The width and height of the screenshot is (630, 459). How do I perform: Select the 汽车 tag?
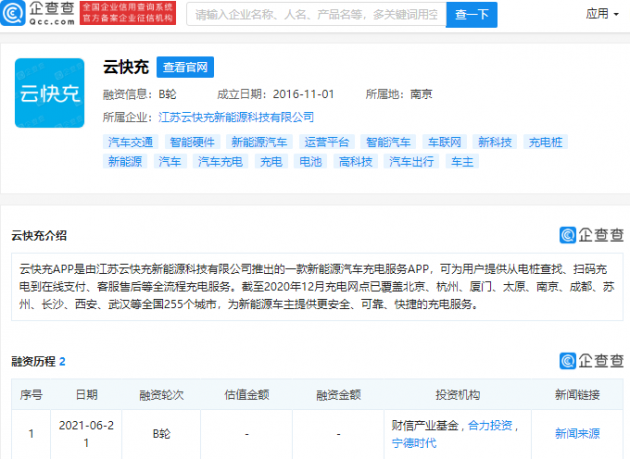pos(170,162)
